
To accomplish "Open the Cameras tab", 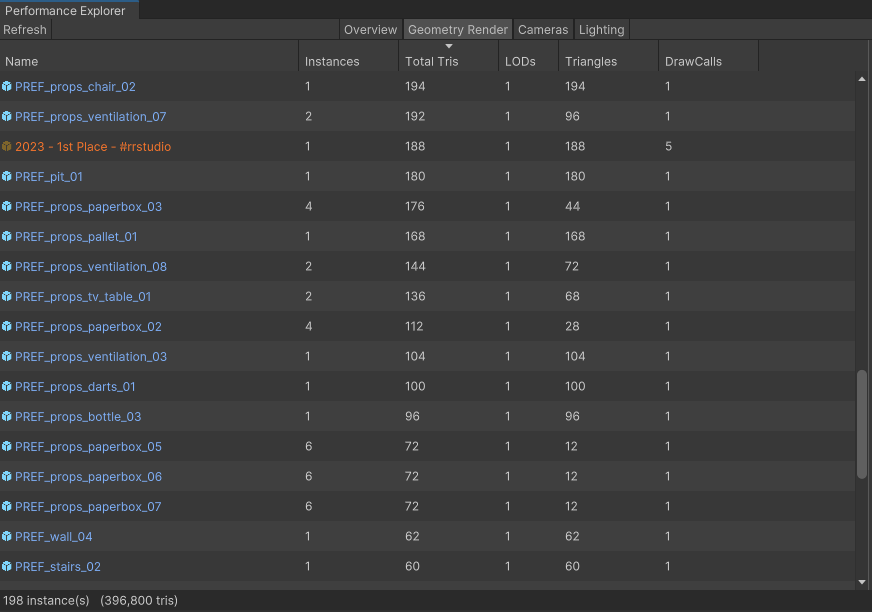I will [543, 30].
